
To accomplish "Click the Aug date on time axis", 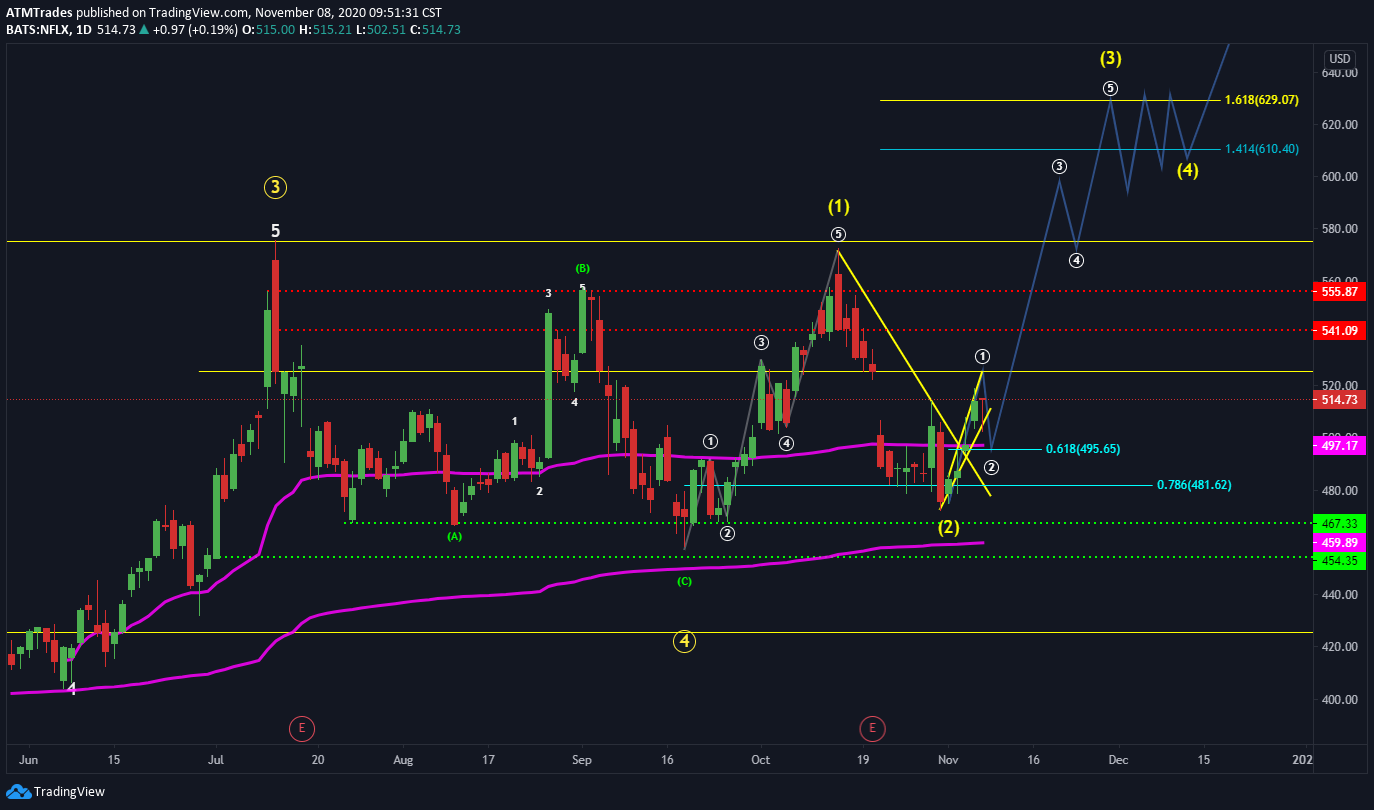I will pyautogui.click(x=403, y=760).
